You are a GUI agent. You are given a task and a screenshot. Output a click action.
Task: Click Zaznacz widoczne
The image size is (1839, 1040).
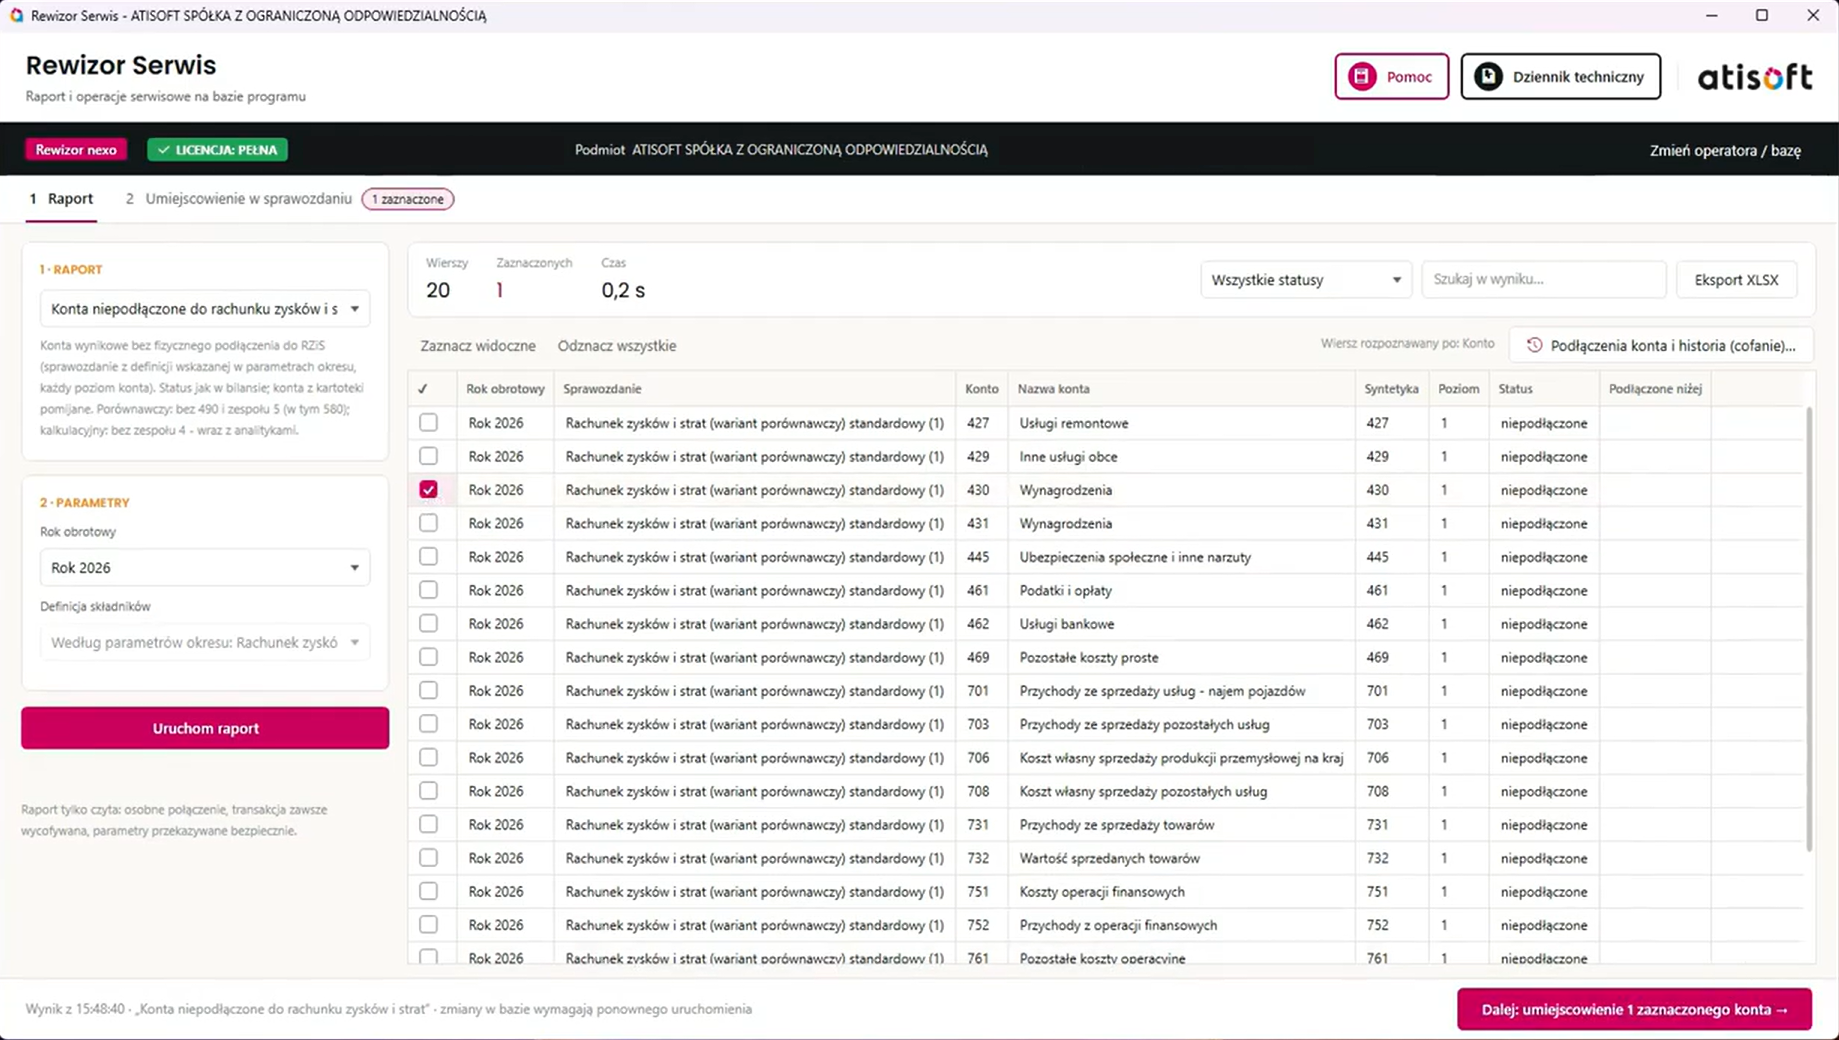click(x=478, y=345)
